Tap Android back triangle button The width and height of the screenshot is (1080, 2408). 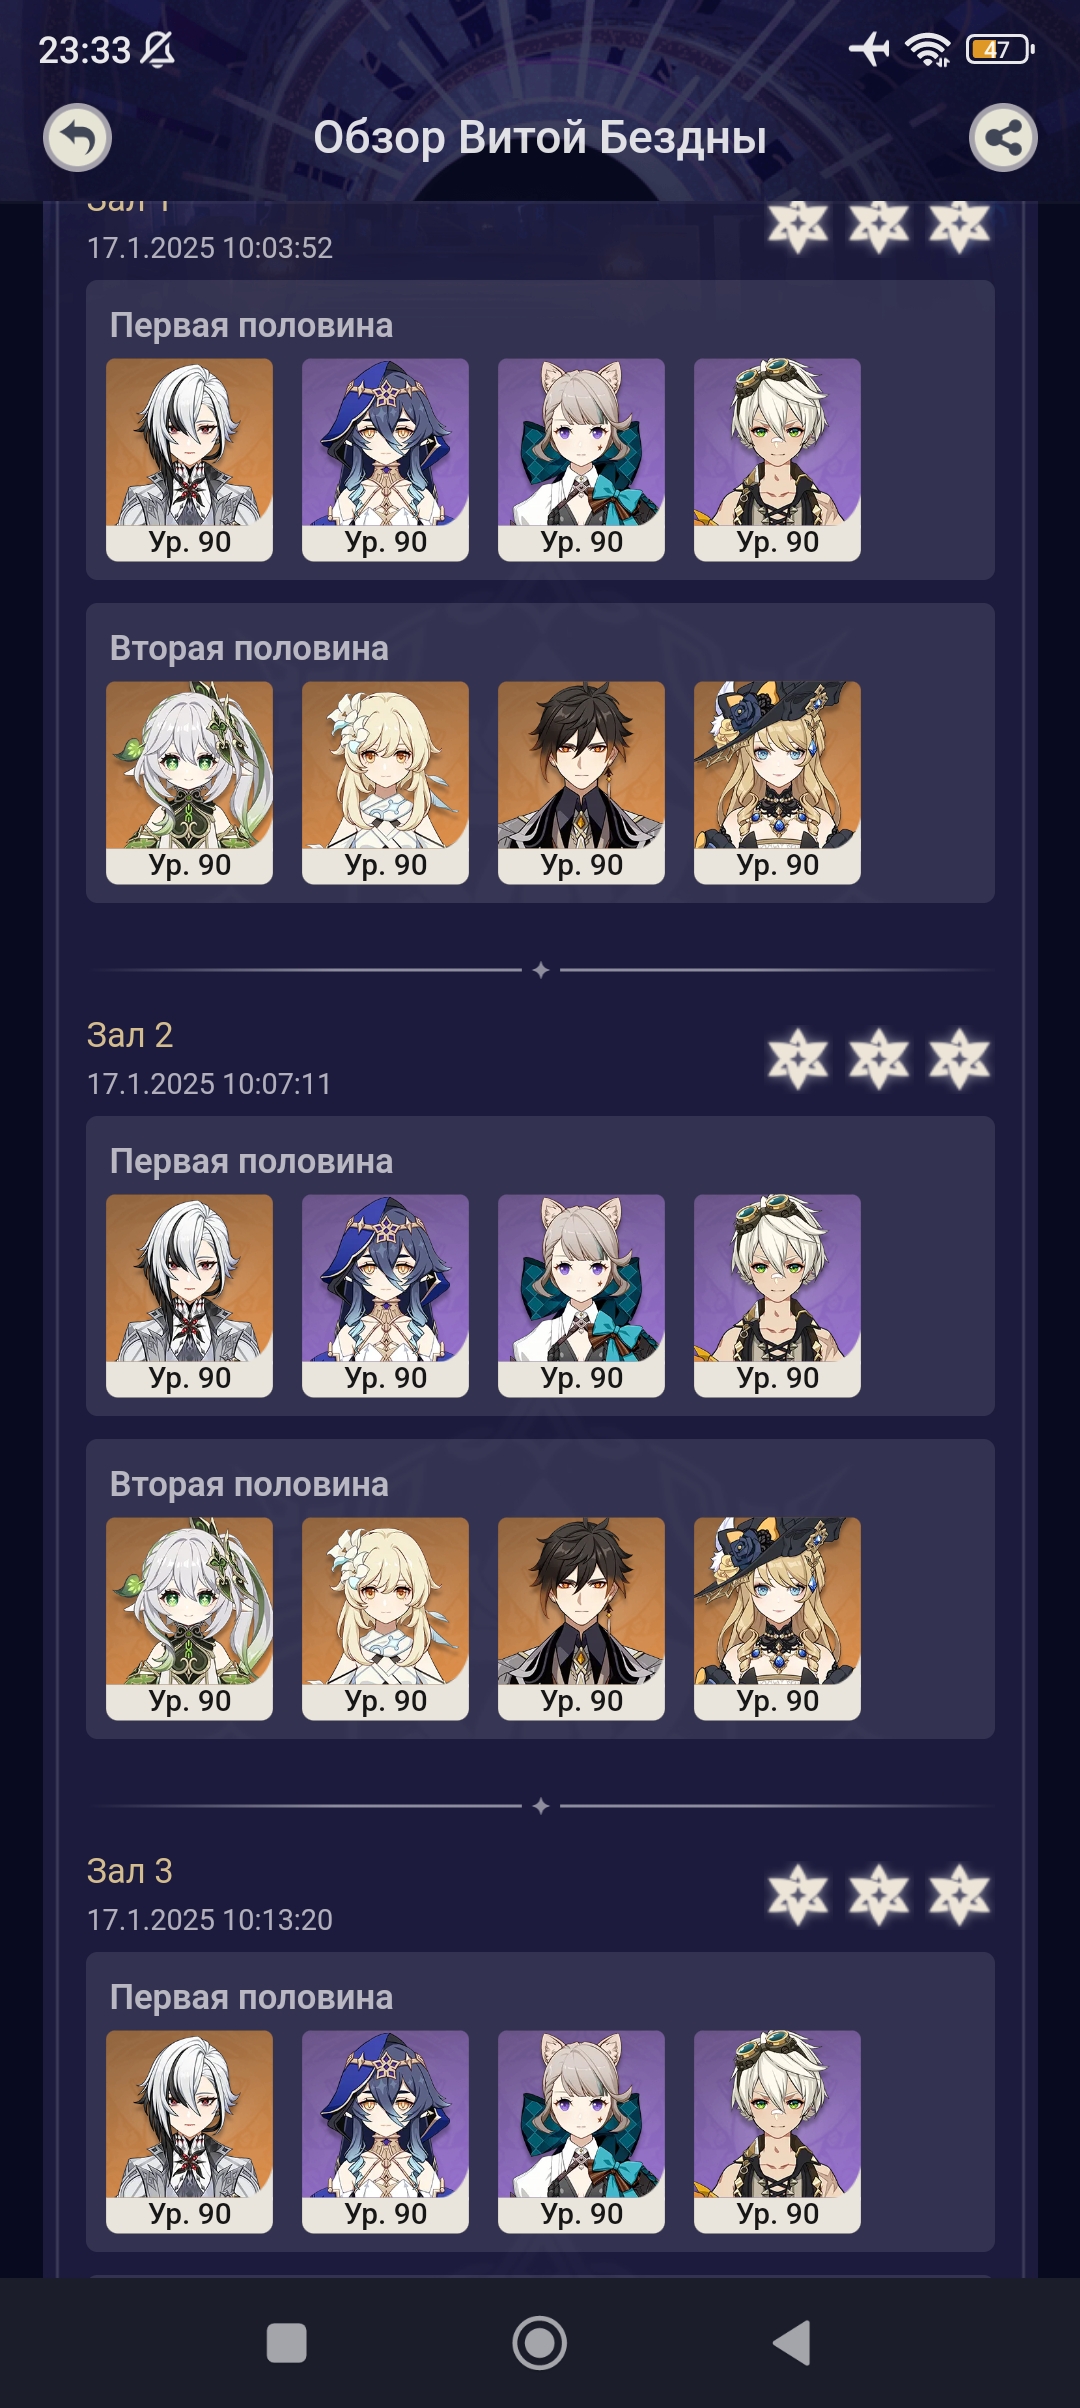[x=792, y=2343]
